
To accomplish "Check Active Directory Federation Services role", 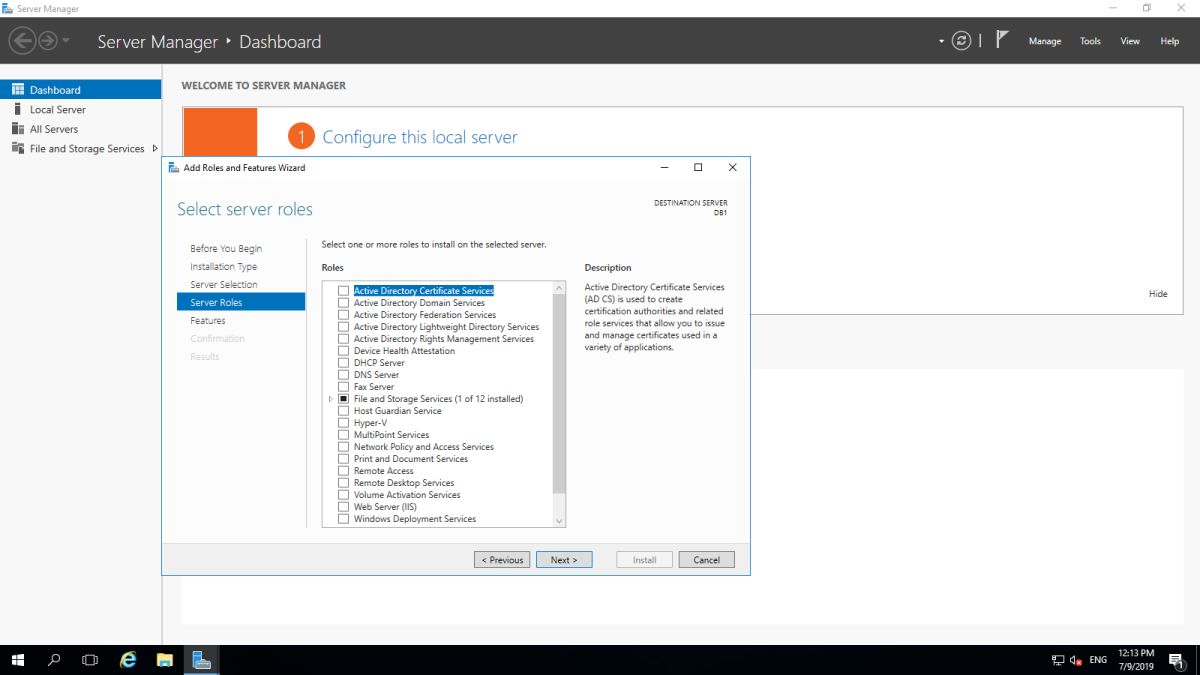I will coord(344,315).
